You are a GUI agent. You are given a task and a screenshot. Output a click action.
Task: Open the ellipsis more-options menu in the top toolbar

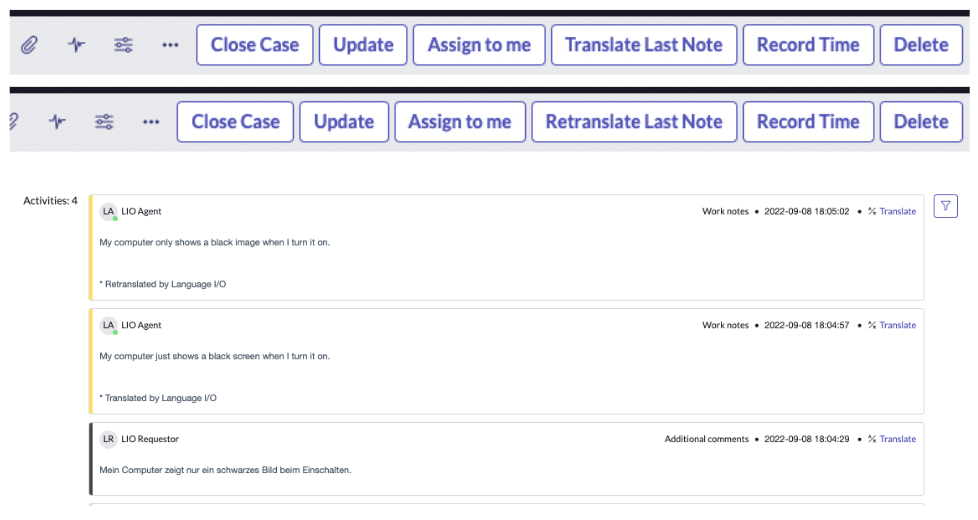170,45
